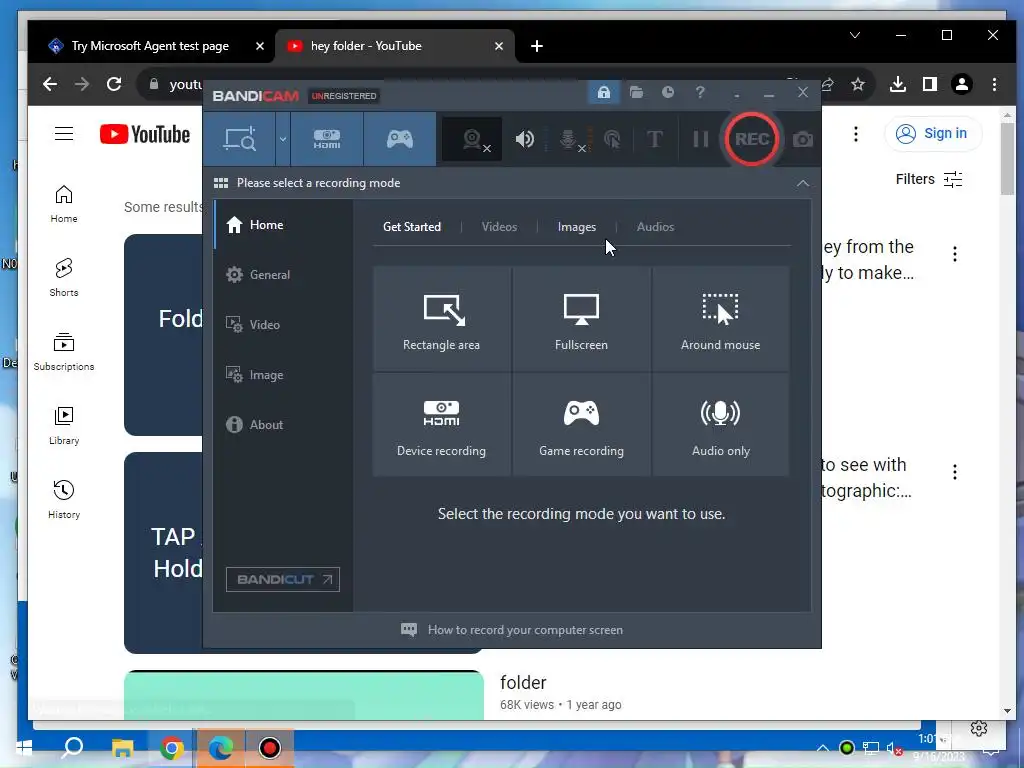Close the 'hey folder - YouTube' tab
1024x768 pixels.
tap(499, 46)
